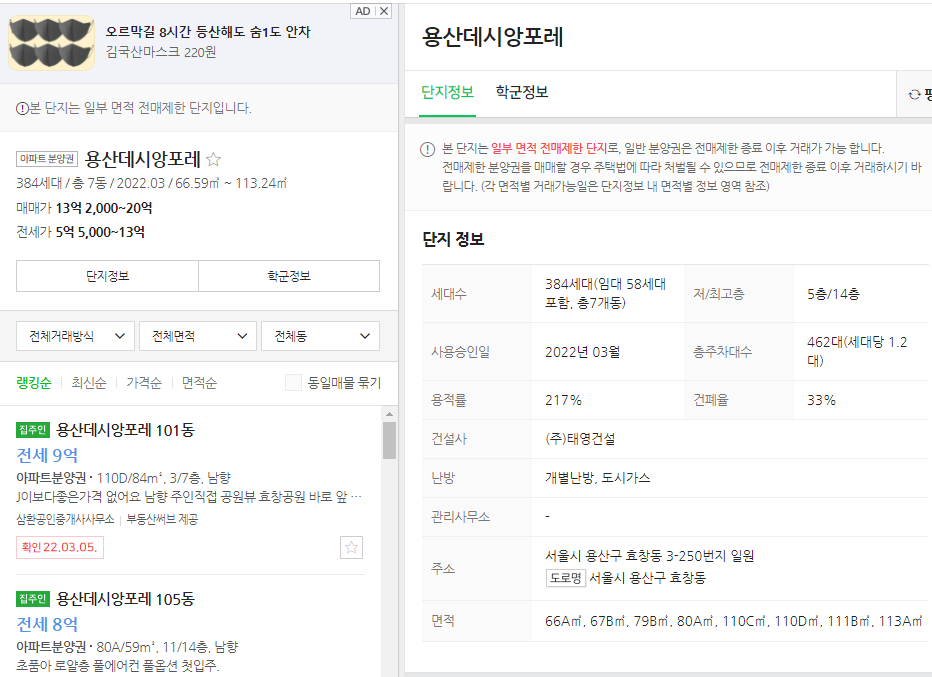Click the 전세 9억 price
Screen dimensions: 932x677
[x=47, y=455]
